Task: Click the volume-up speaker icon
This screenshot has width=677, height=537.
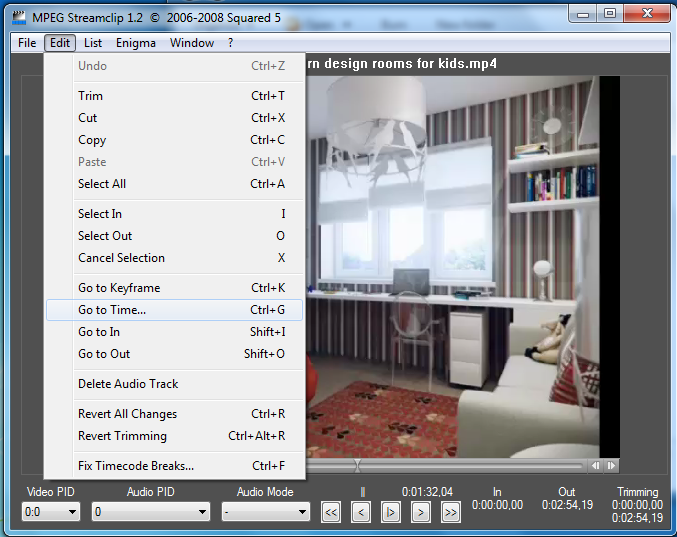Action: (611, 465)
